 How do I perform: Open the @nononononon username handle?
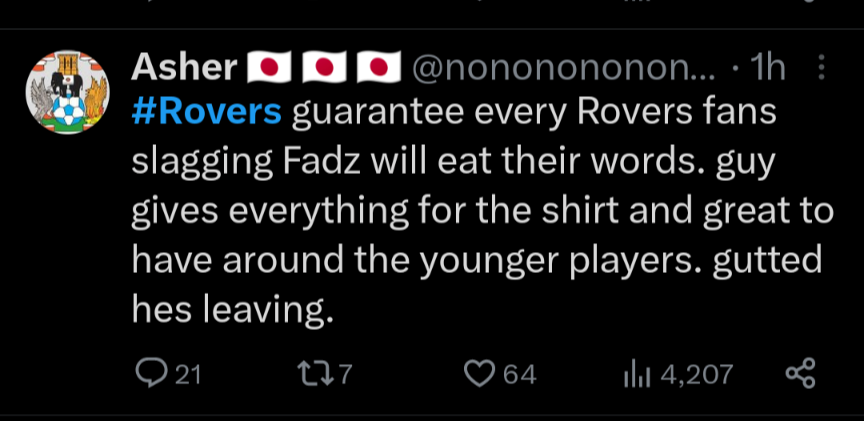pos(563,68)
